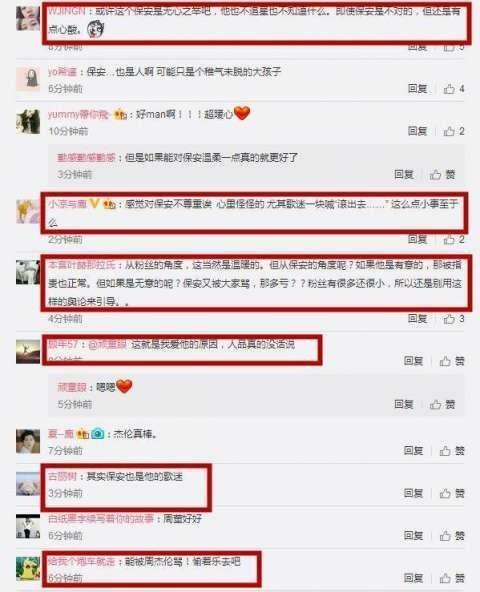Click the @ mention in 人品真的没话说 comment
480x592 pixels.
click(x=107, y=344)
